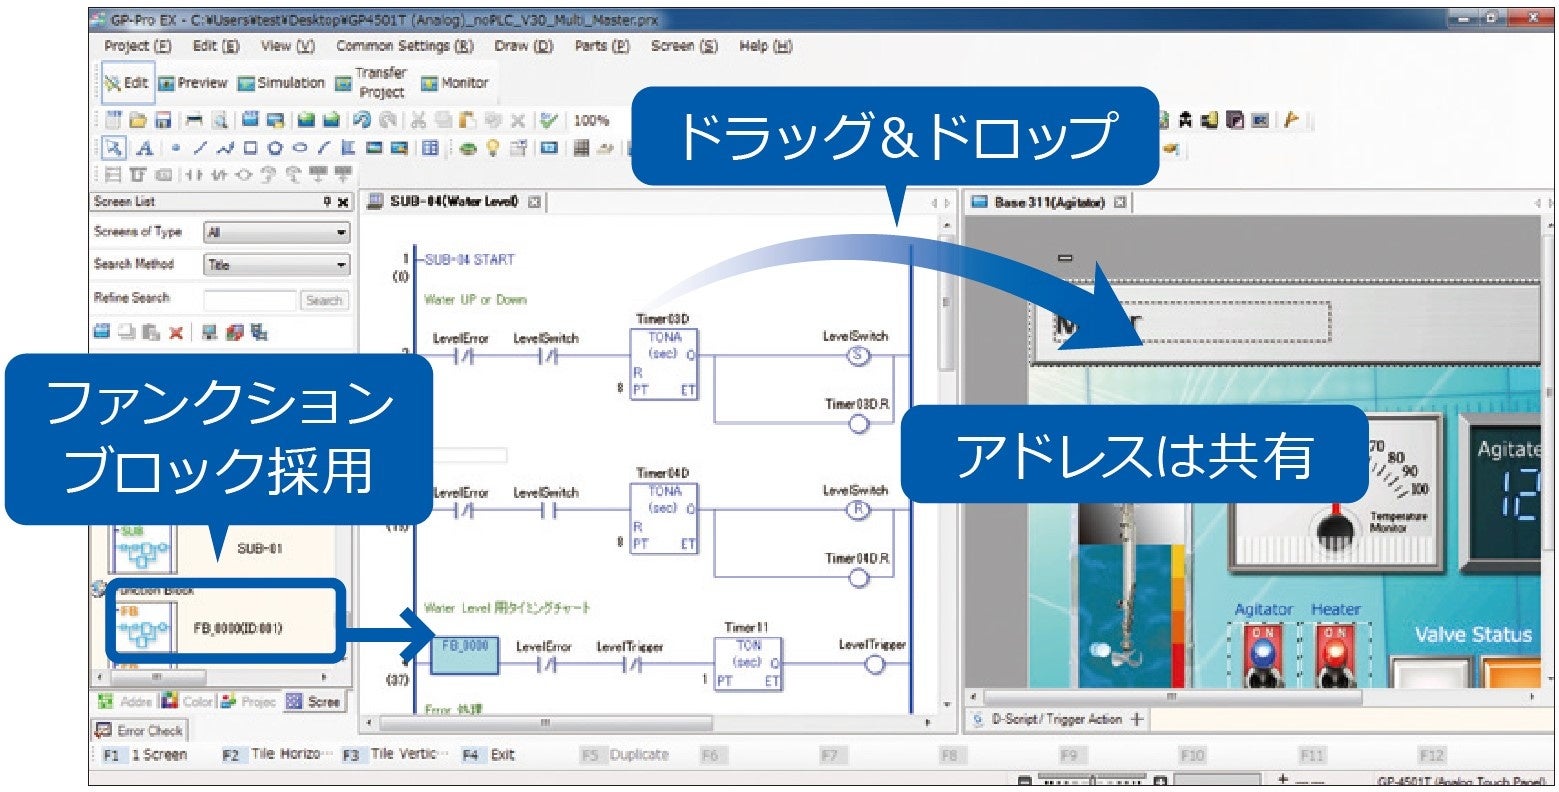
Task: Select the Polygon drawing tool
Action: [x=275, y=148]
